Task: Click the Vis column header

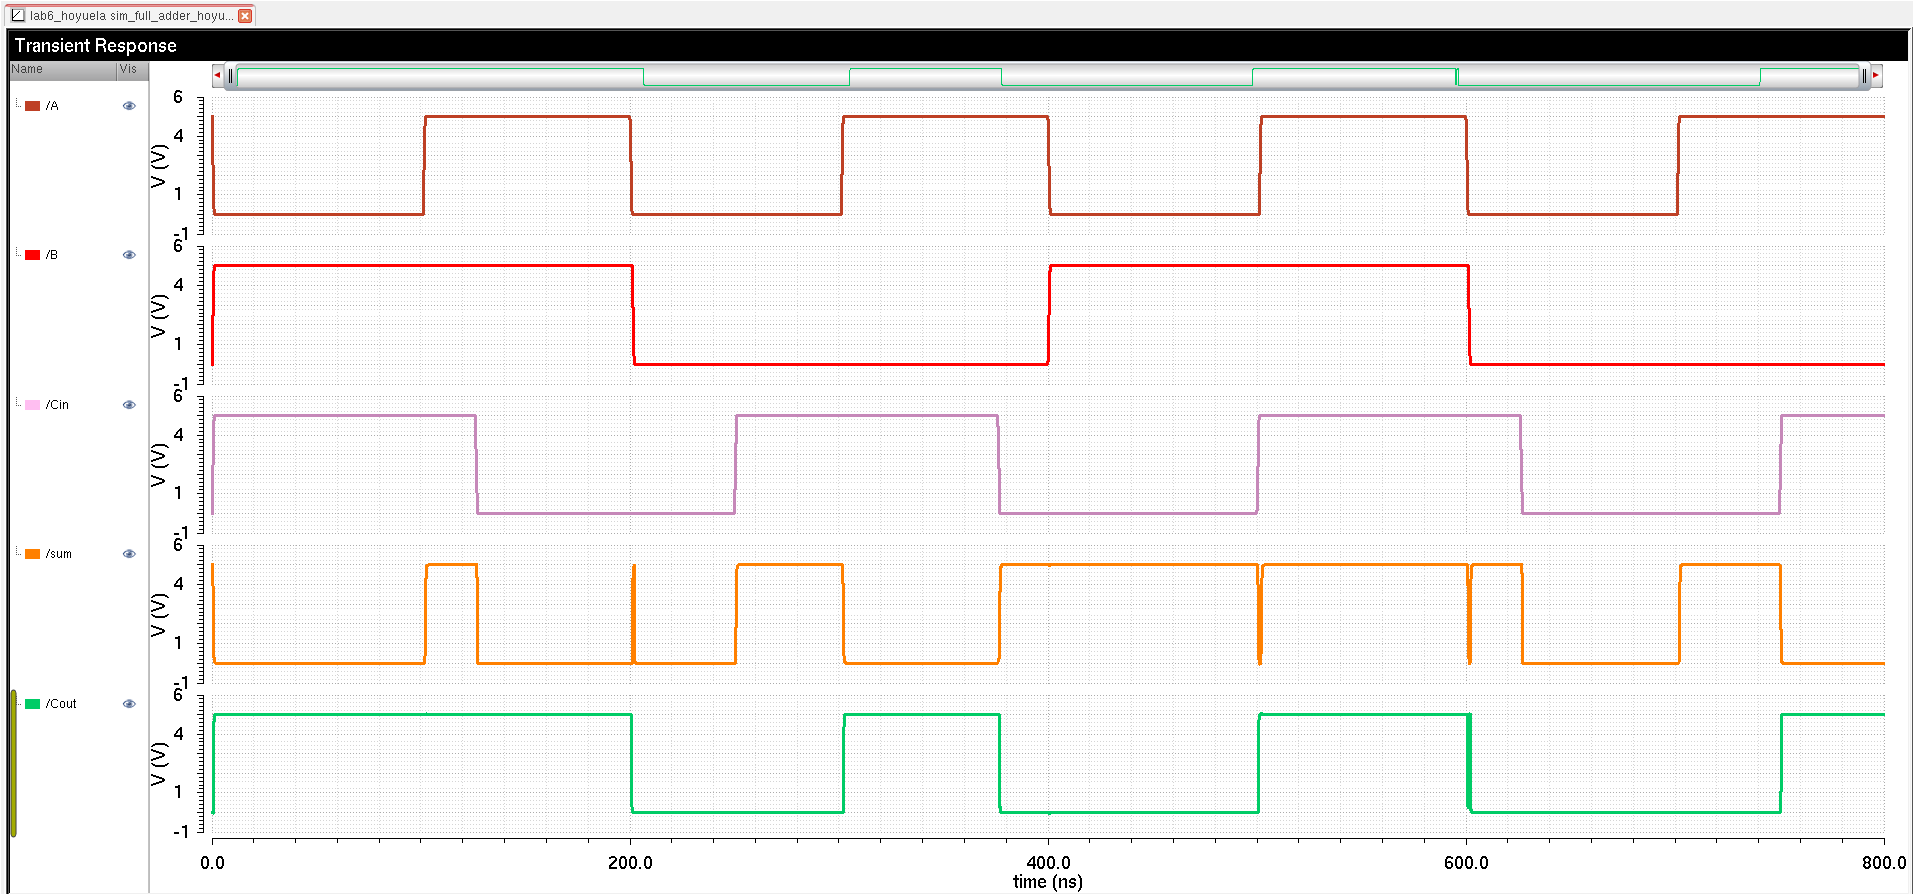Action: click(131, 70)
